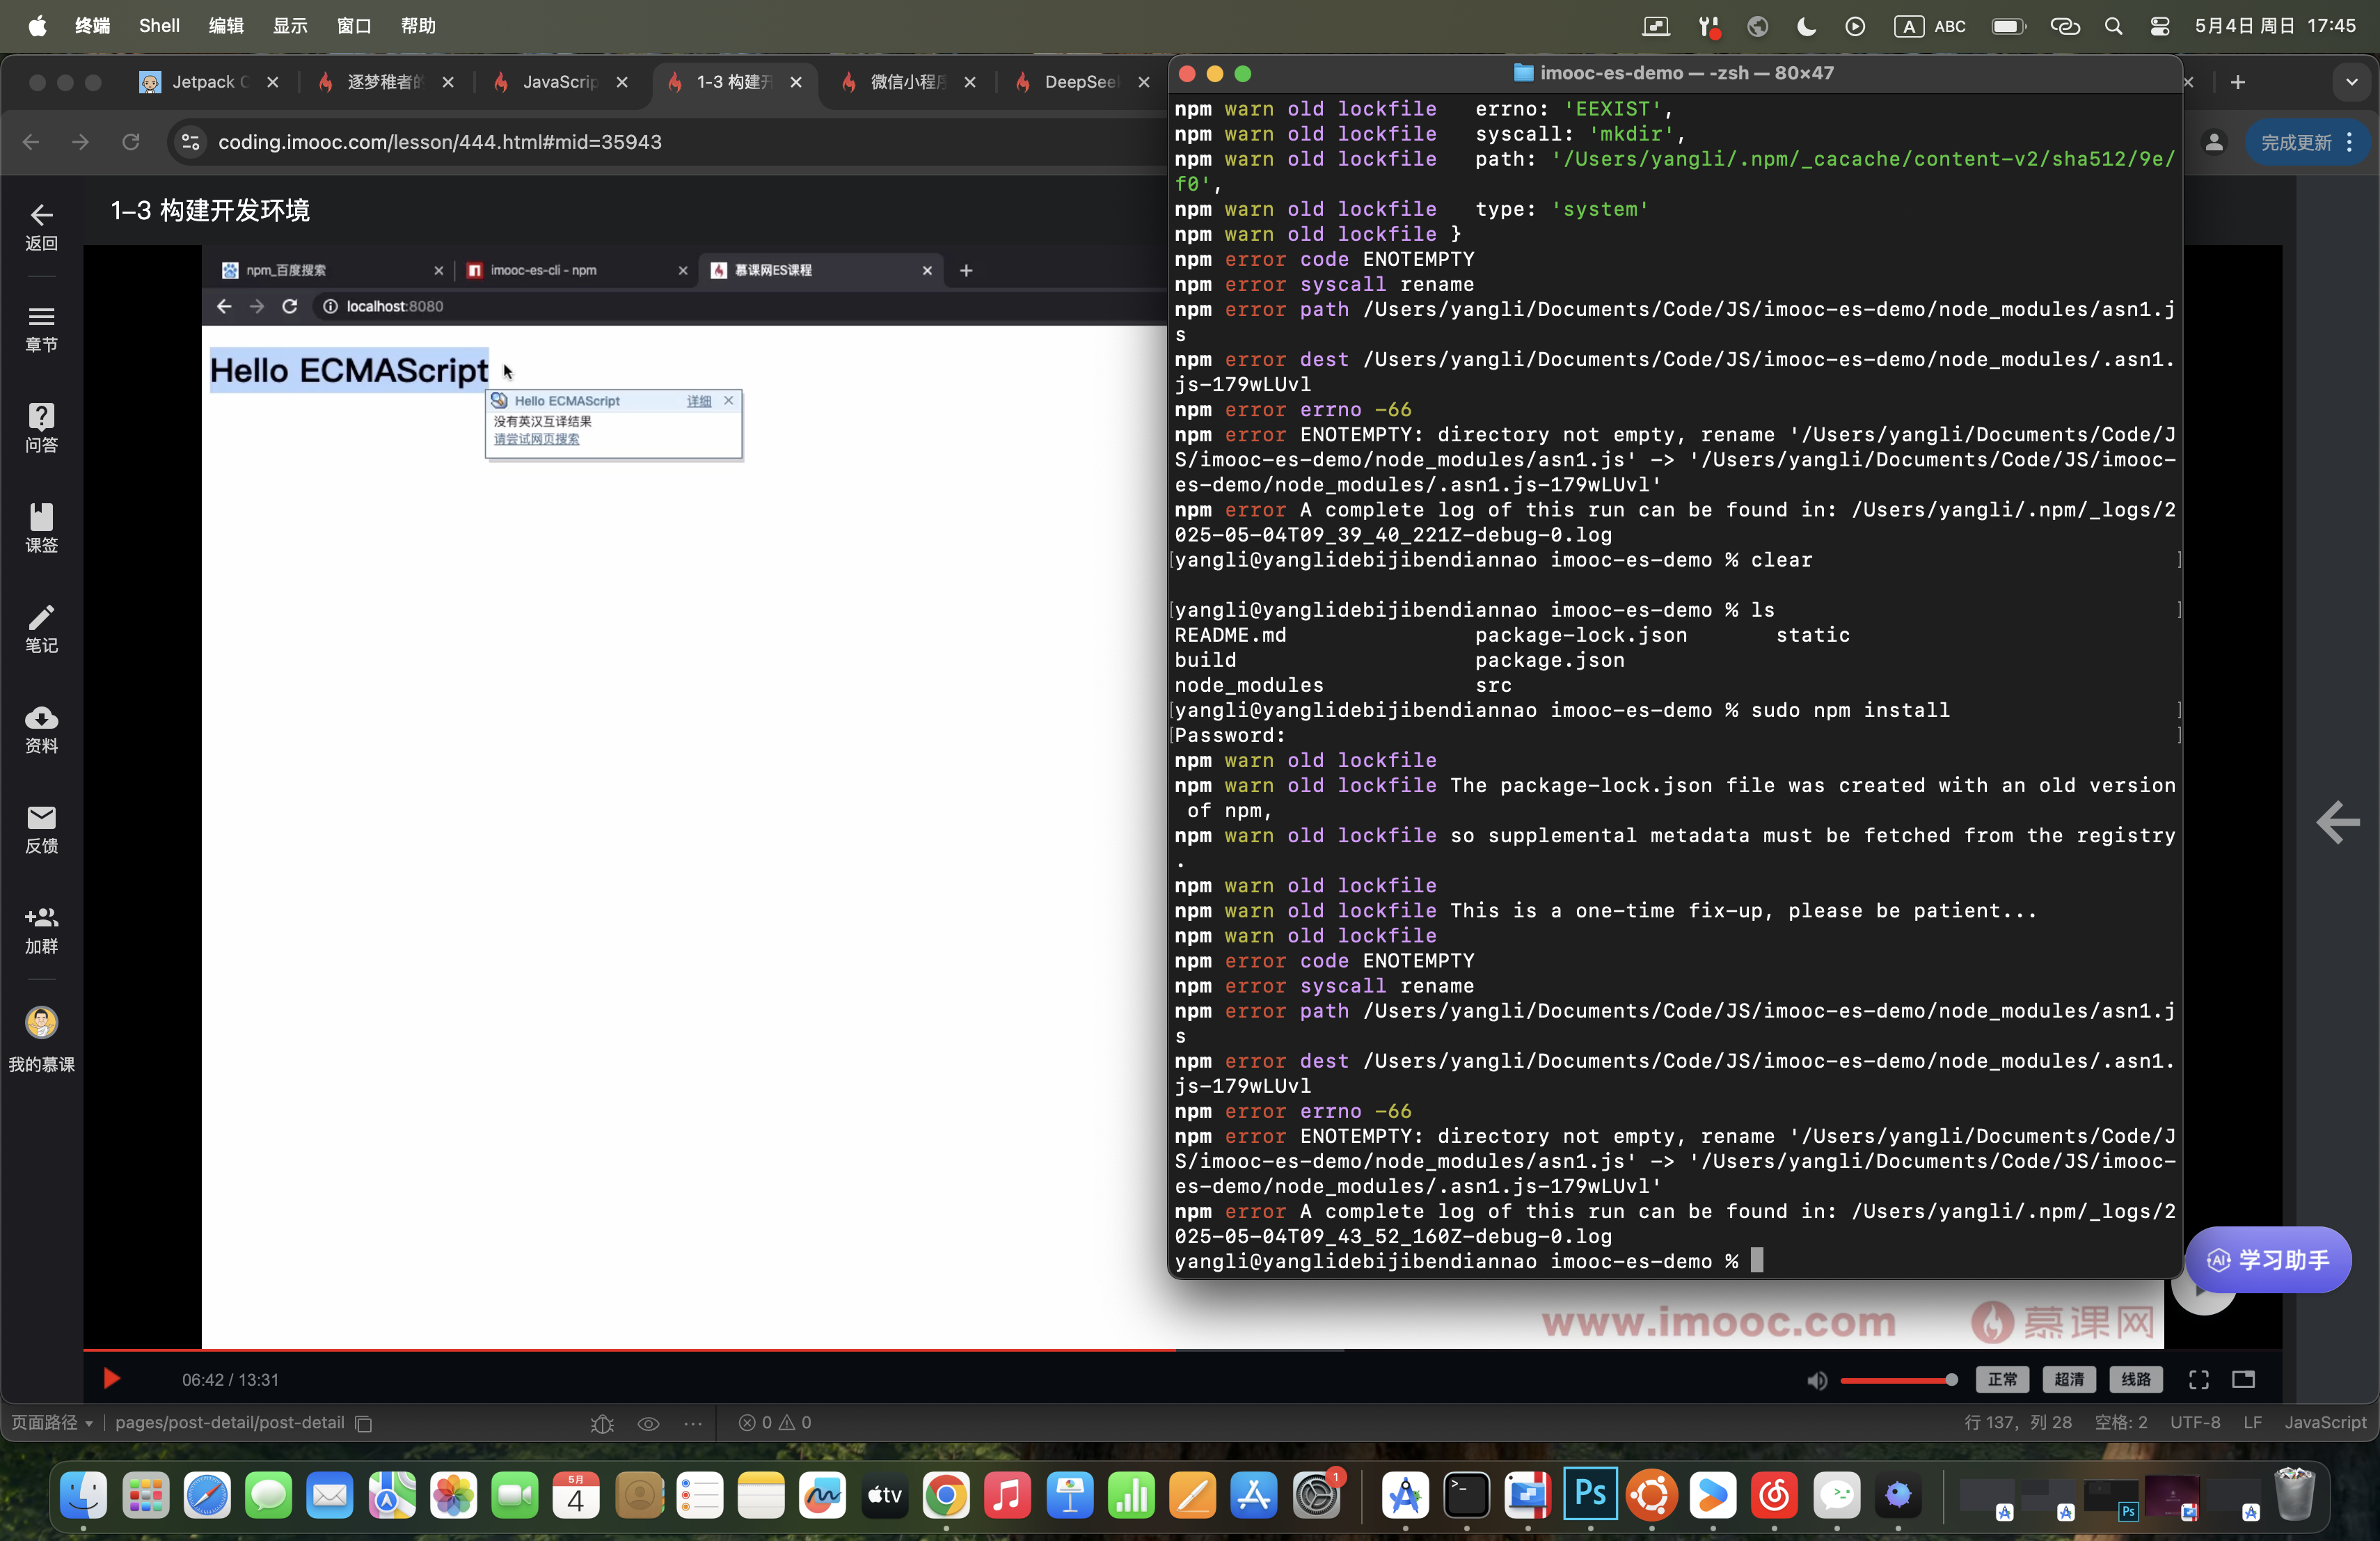The width and height of the screenshot is (2380, 1541).
Task: Open the 编辑 edit menu
Action: (226, 25)
